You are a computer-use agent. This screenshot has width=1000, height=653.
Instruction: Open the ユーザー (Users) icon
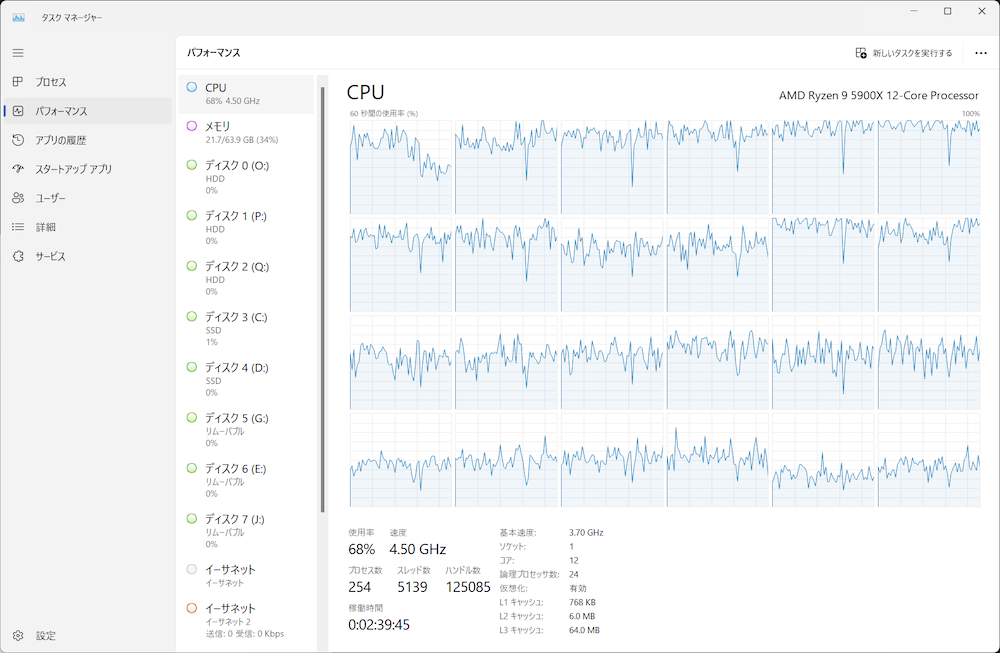[18, 198]
